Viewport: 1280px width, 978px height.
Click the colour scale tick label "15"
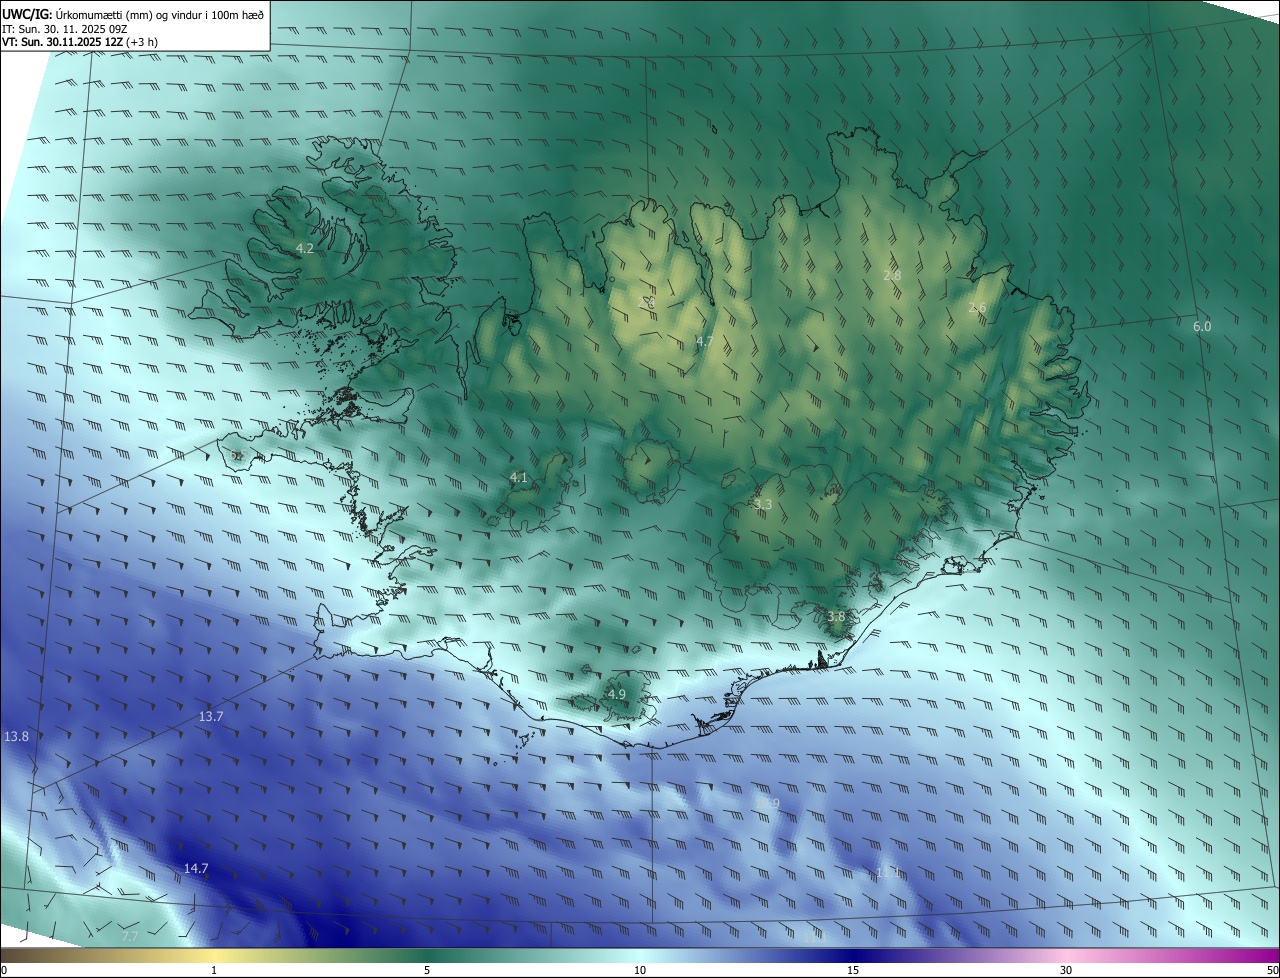click(x=853, y=970)
